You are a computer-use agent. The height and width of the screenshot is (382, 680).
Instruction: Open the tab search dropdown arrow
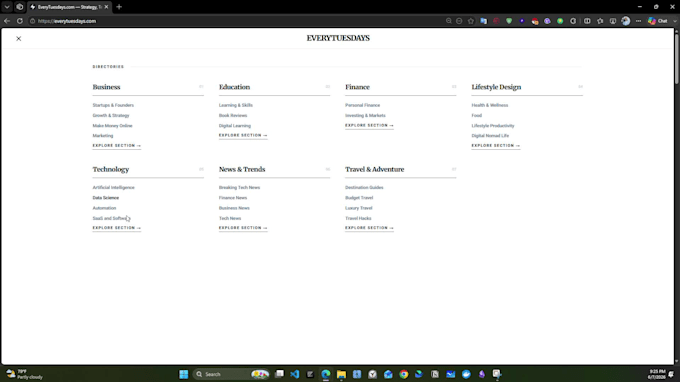tap(7, 7)
